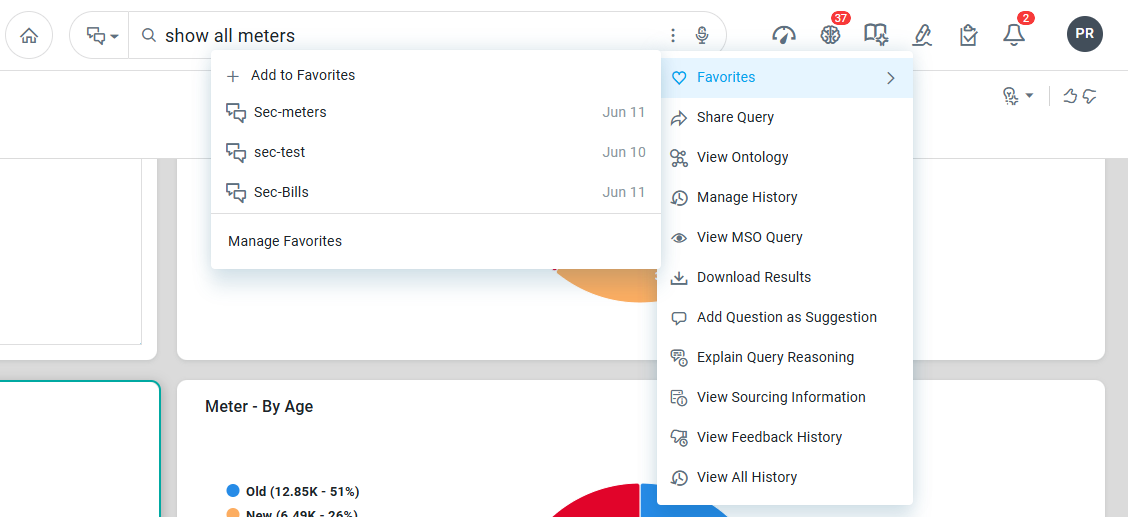Open the PR user profile avatar

(x=1084, y=34)
